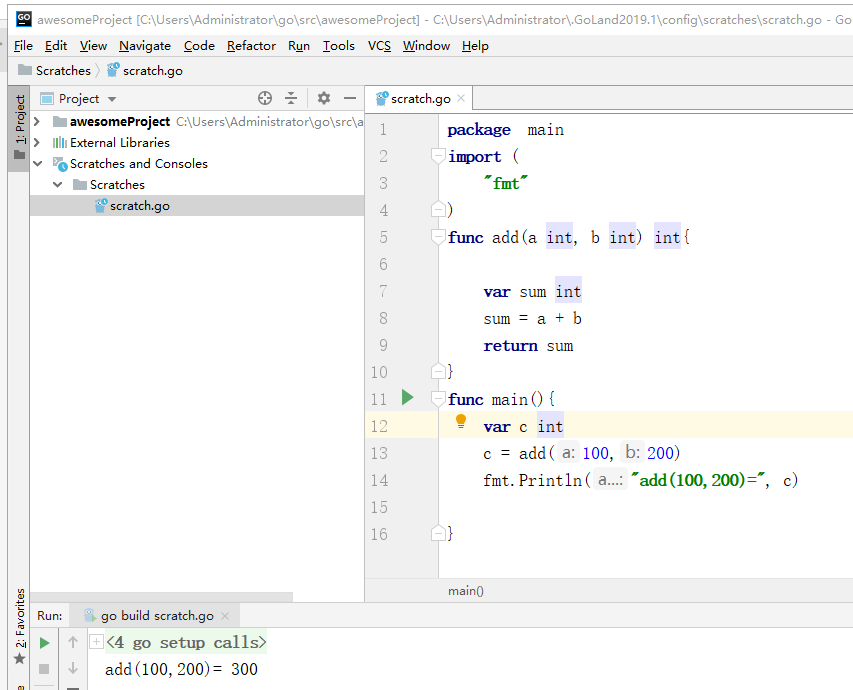Open Project panel settings gear
853x690 pixels.
point(324,98)
